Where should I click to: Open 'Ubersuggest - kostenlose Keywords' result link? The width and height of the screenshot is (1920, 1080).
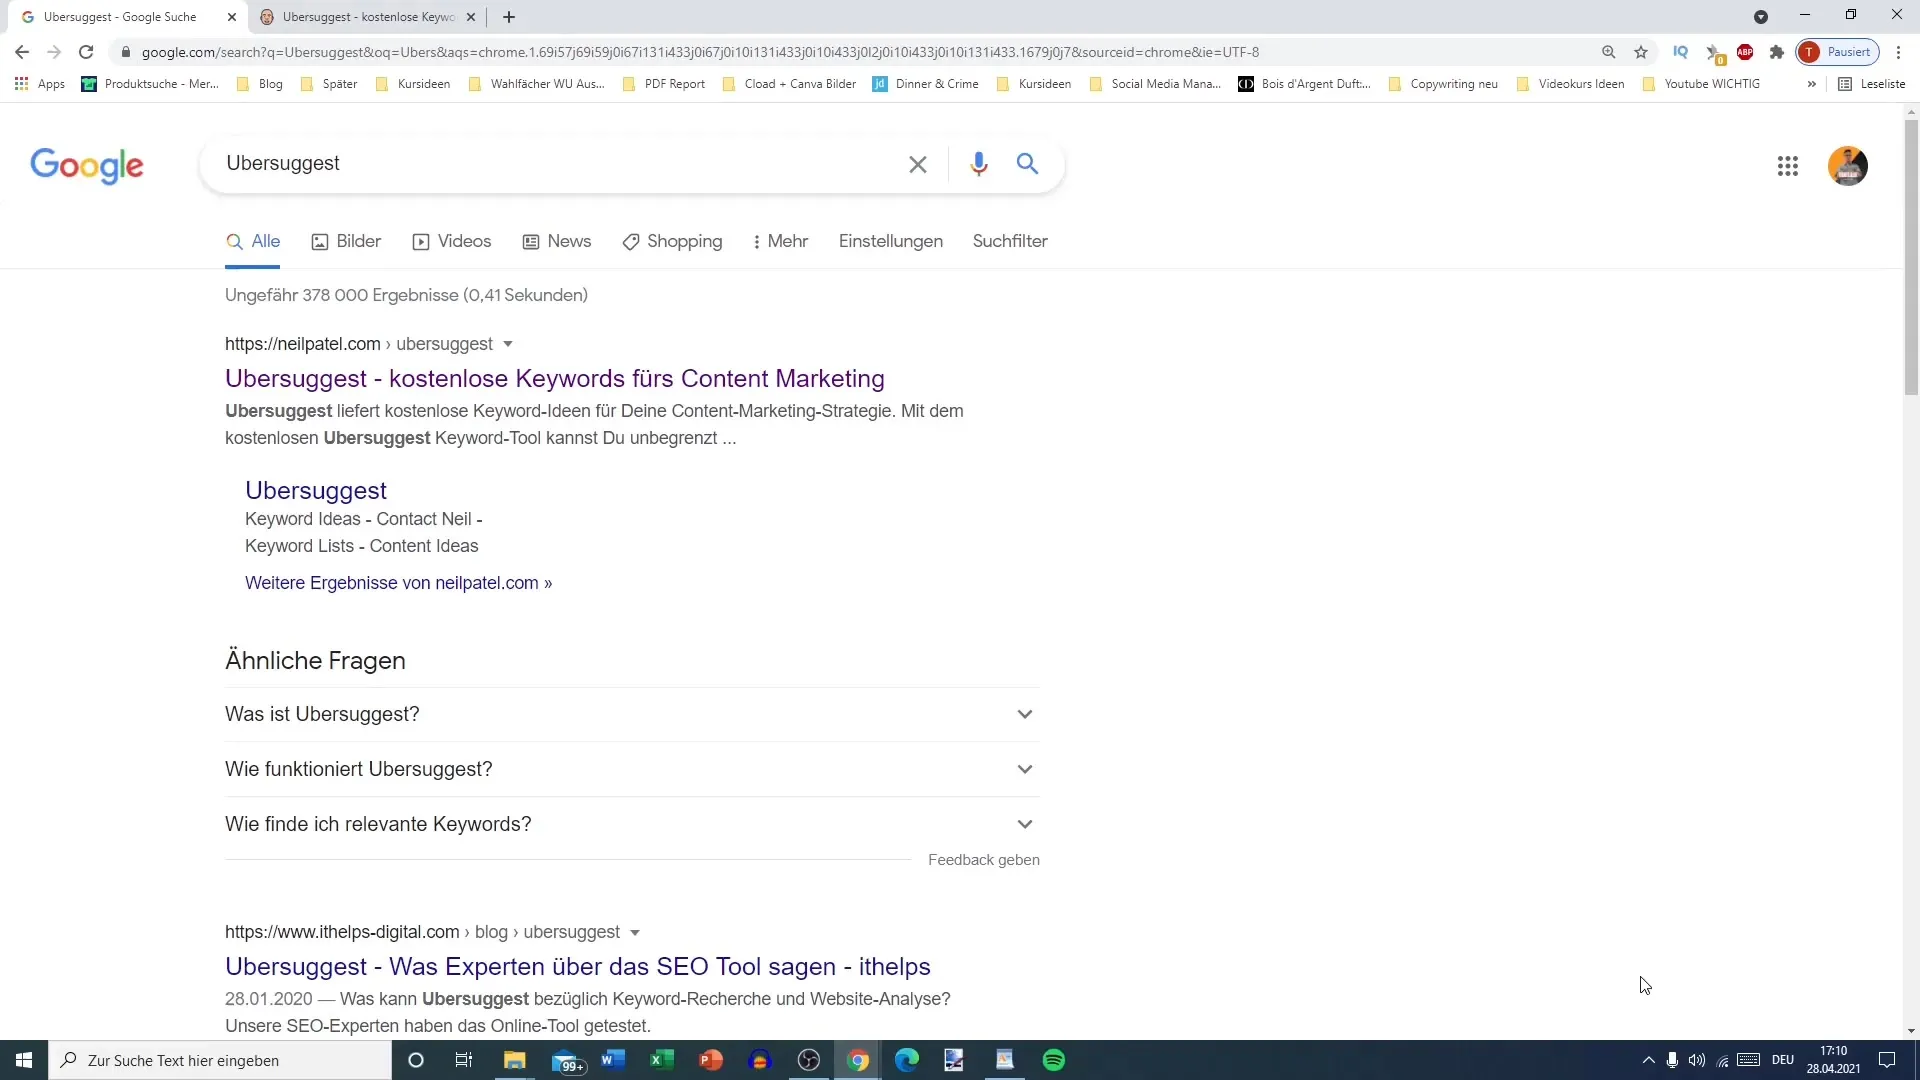click(x=554, y=378)
